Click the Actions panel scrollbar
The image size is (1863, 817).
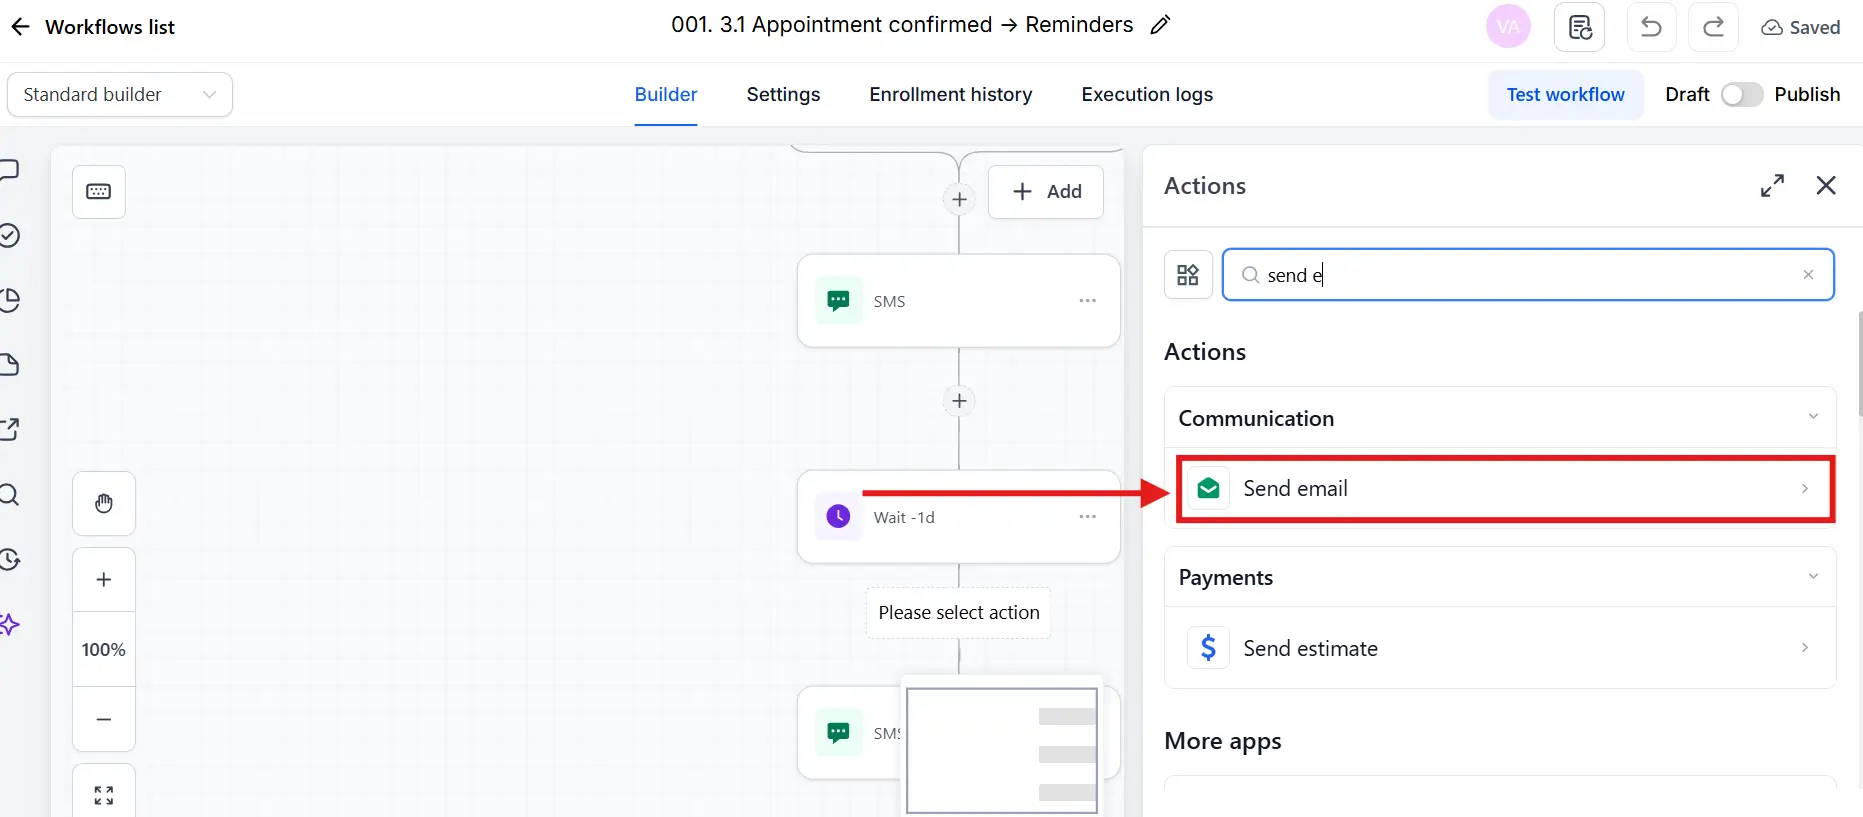coord(1859,365)
